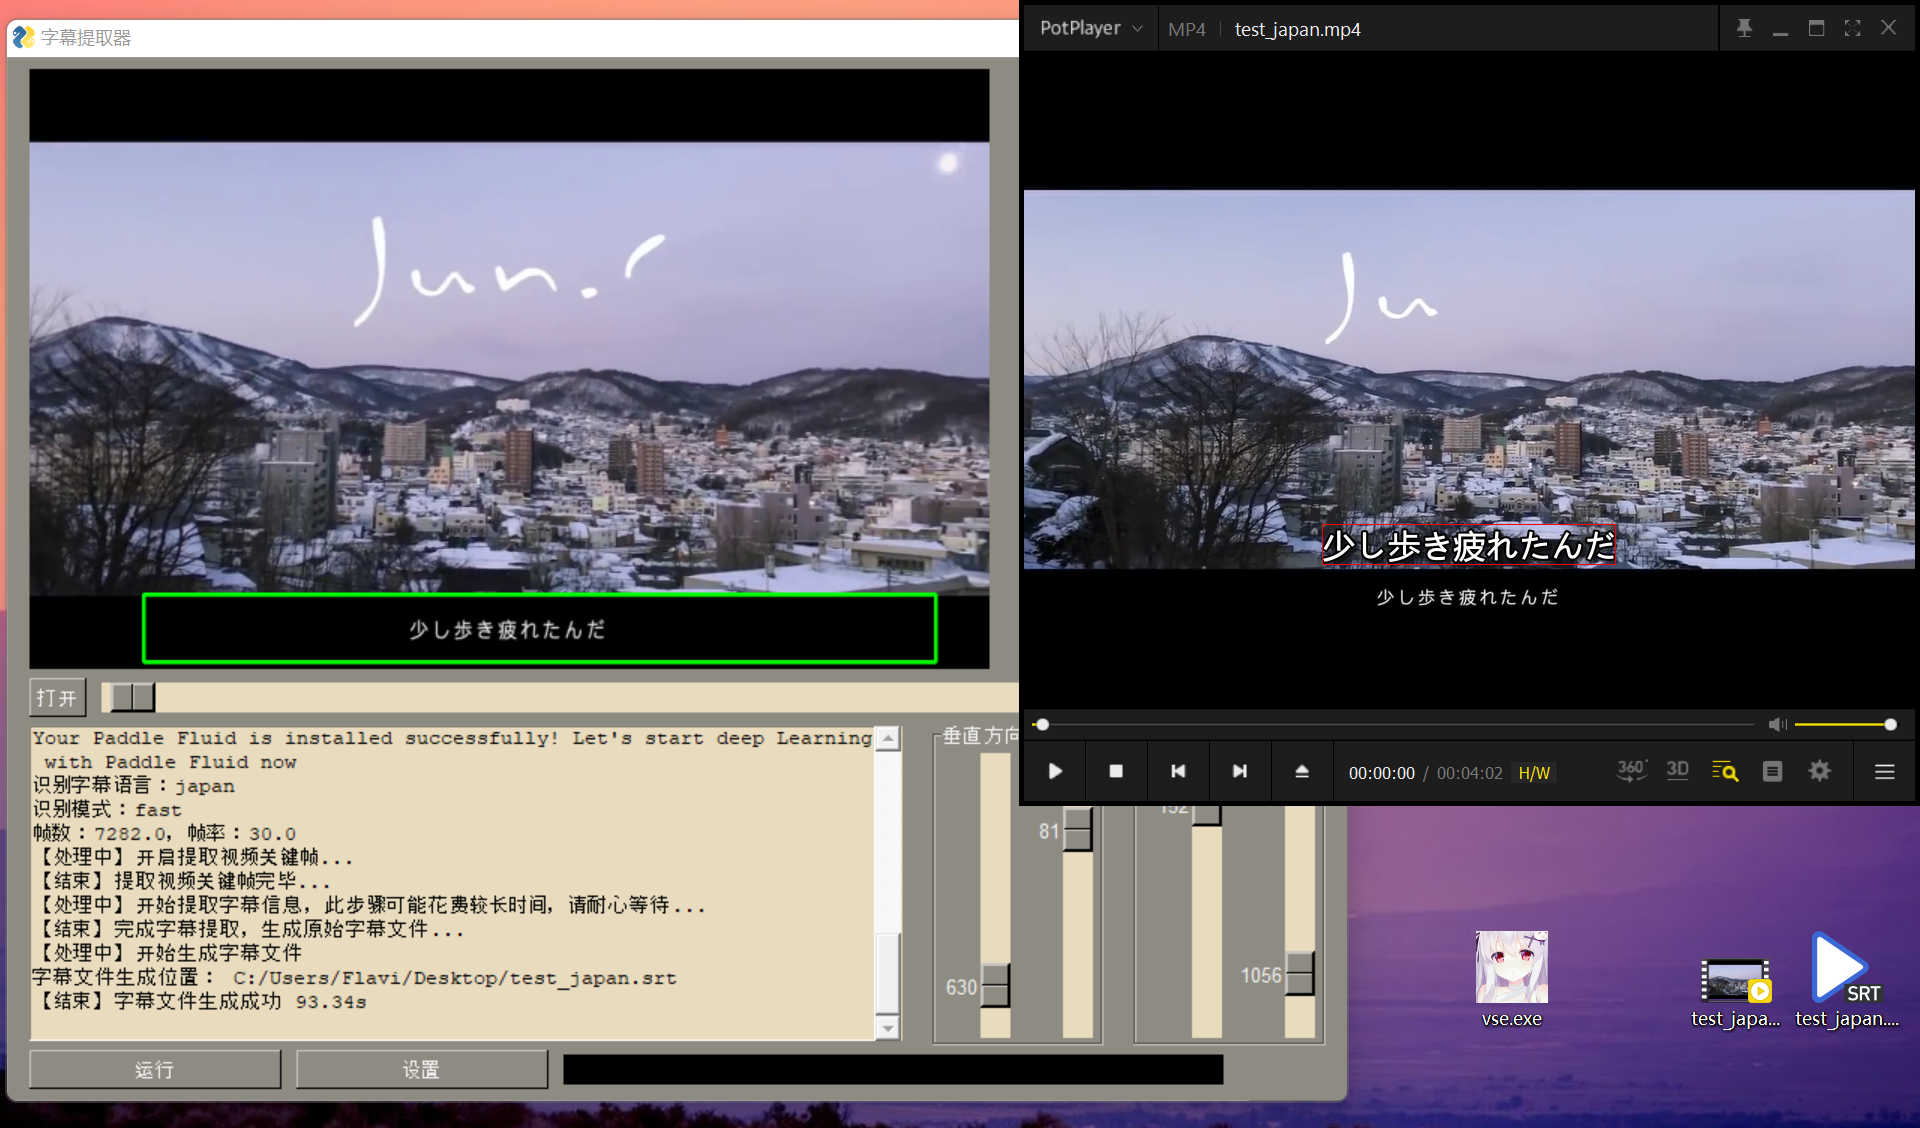This screenshot has height=1128, width=1920.
Task: Skip to previous file in PotPlayer
Action: pos(1178,771)
